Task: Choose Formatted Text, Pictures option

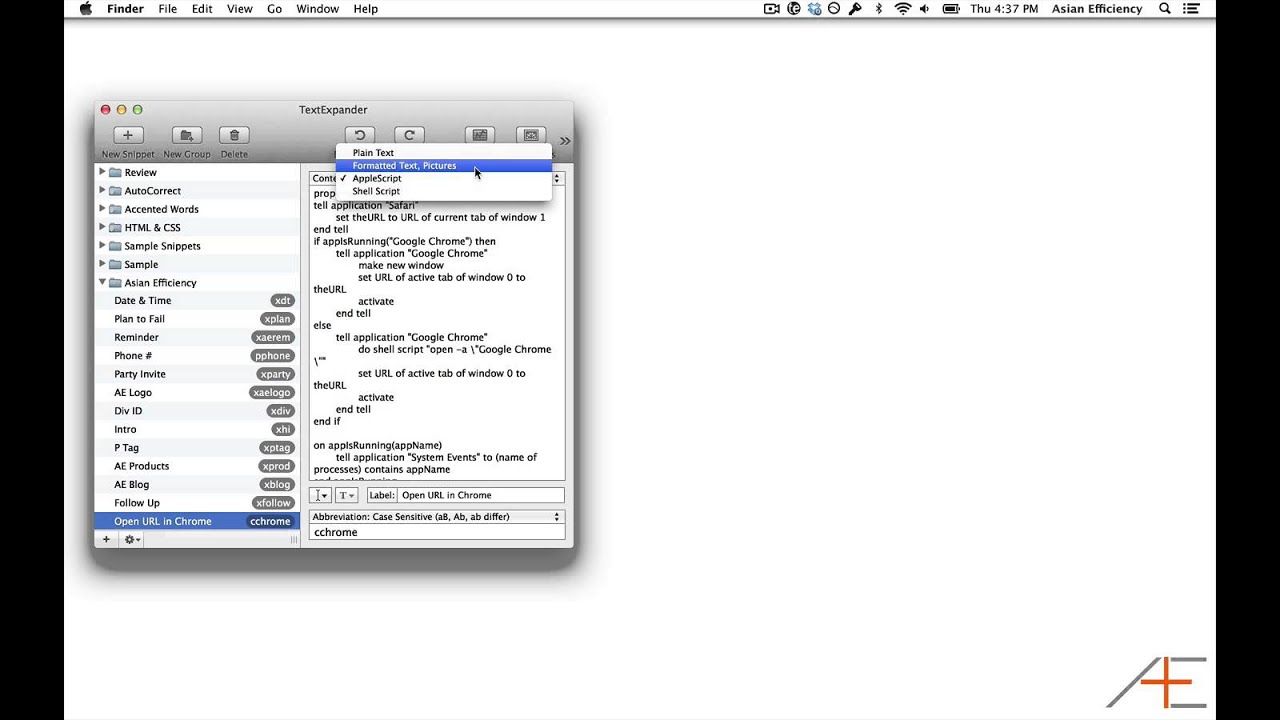Action: [x=443, y=166]
